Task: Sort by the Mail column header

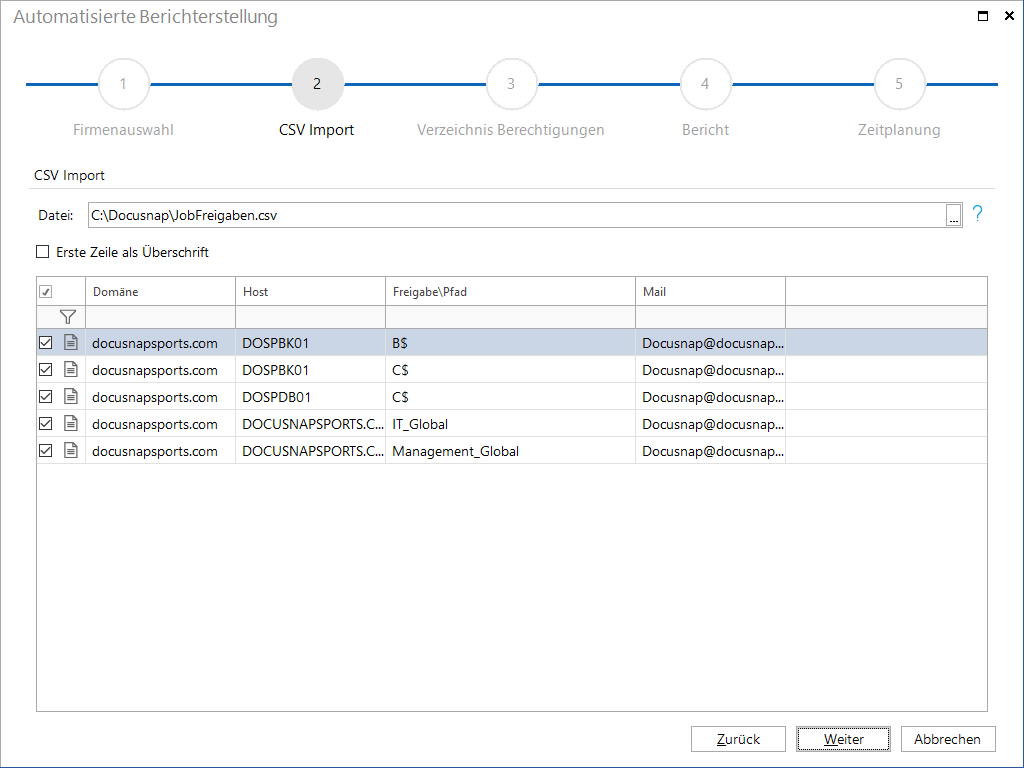Action: point(711,291)
